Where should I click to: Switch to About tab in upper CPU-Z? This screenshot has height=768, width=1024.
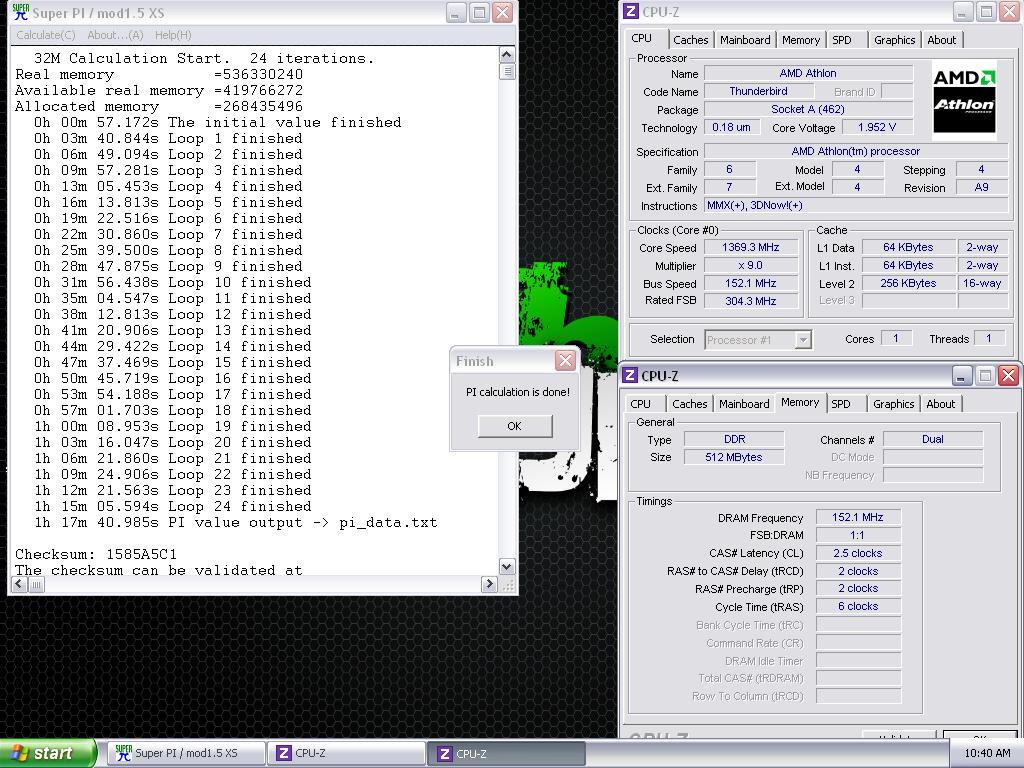[x=941, y=40]
